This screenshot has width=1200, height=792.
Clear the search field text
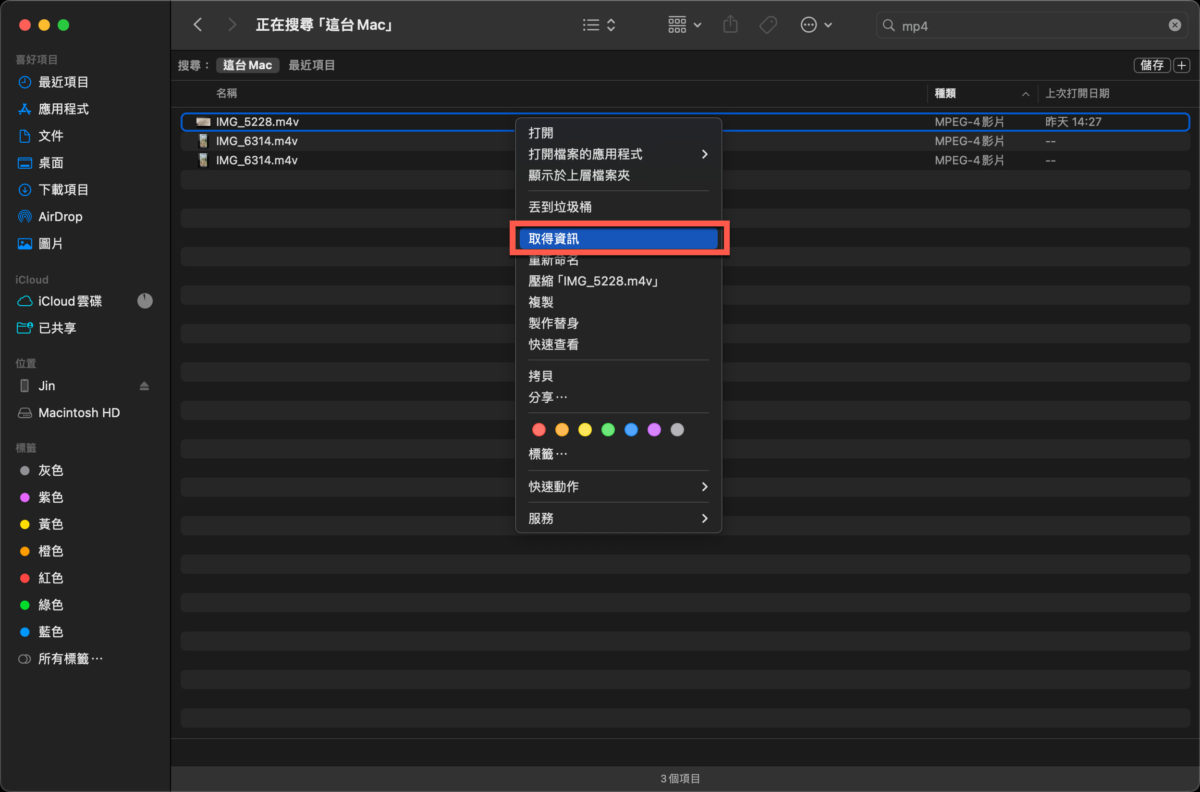pos(1174,26)
